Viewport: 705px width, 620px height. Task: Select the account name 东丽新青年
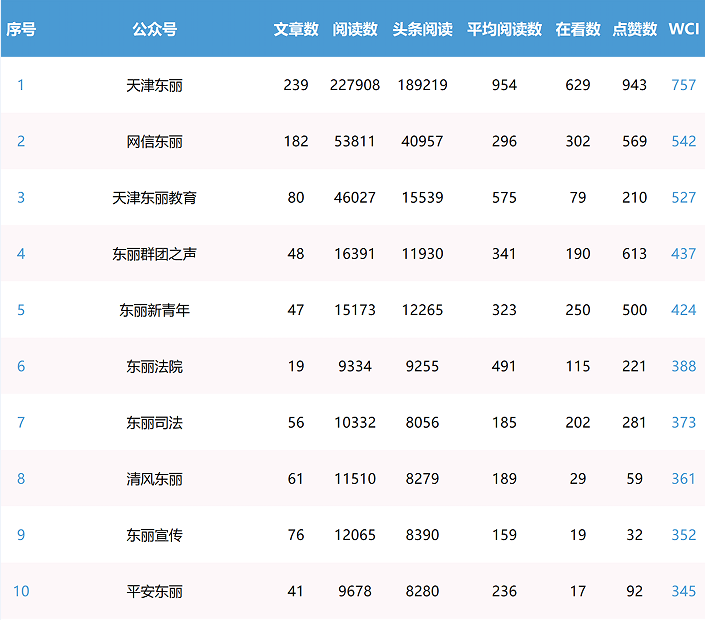pos(155,310)
